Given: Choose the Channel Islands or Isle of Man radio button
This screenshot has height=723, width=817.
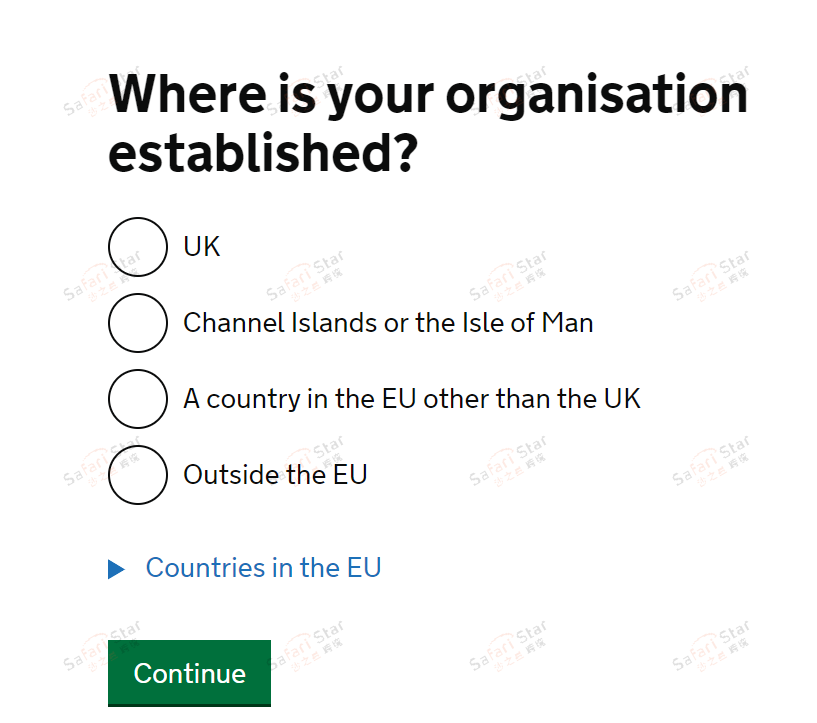Looking at the screenshot, I should pyautogui.click(x=137, y=323).
